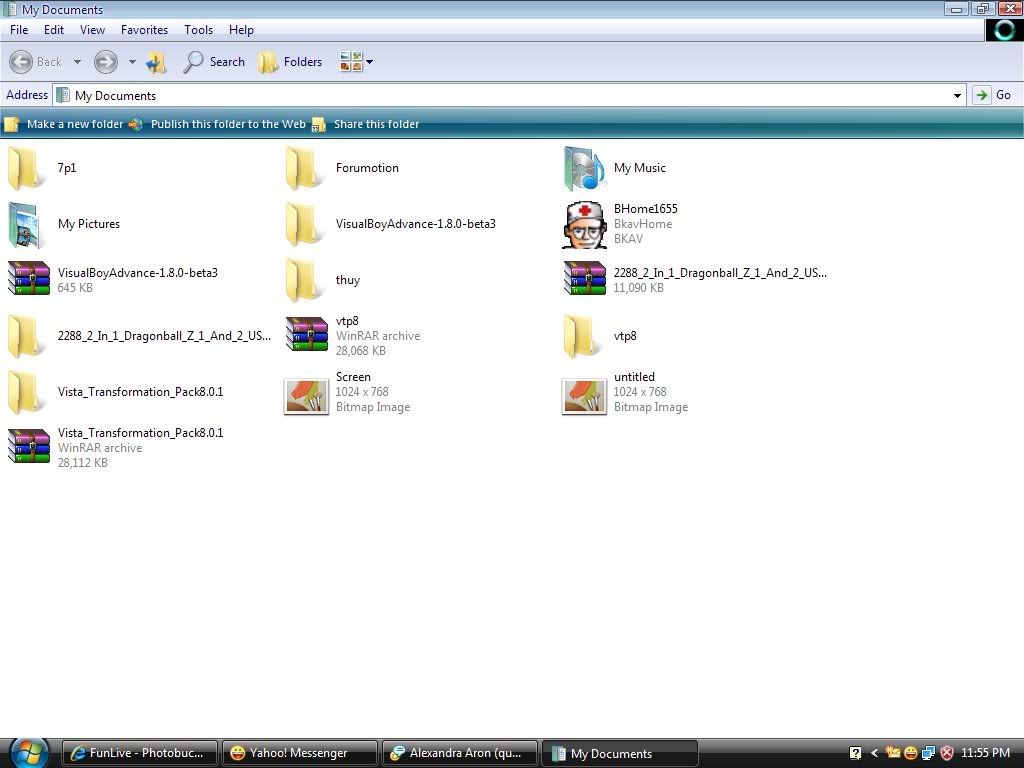Screen dimensions: 1024x768
Task: Open the Favorites menu
Action: pos(144,30)
